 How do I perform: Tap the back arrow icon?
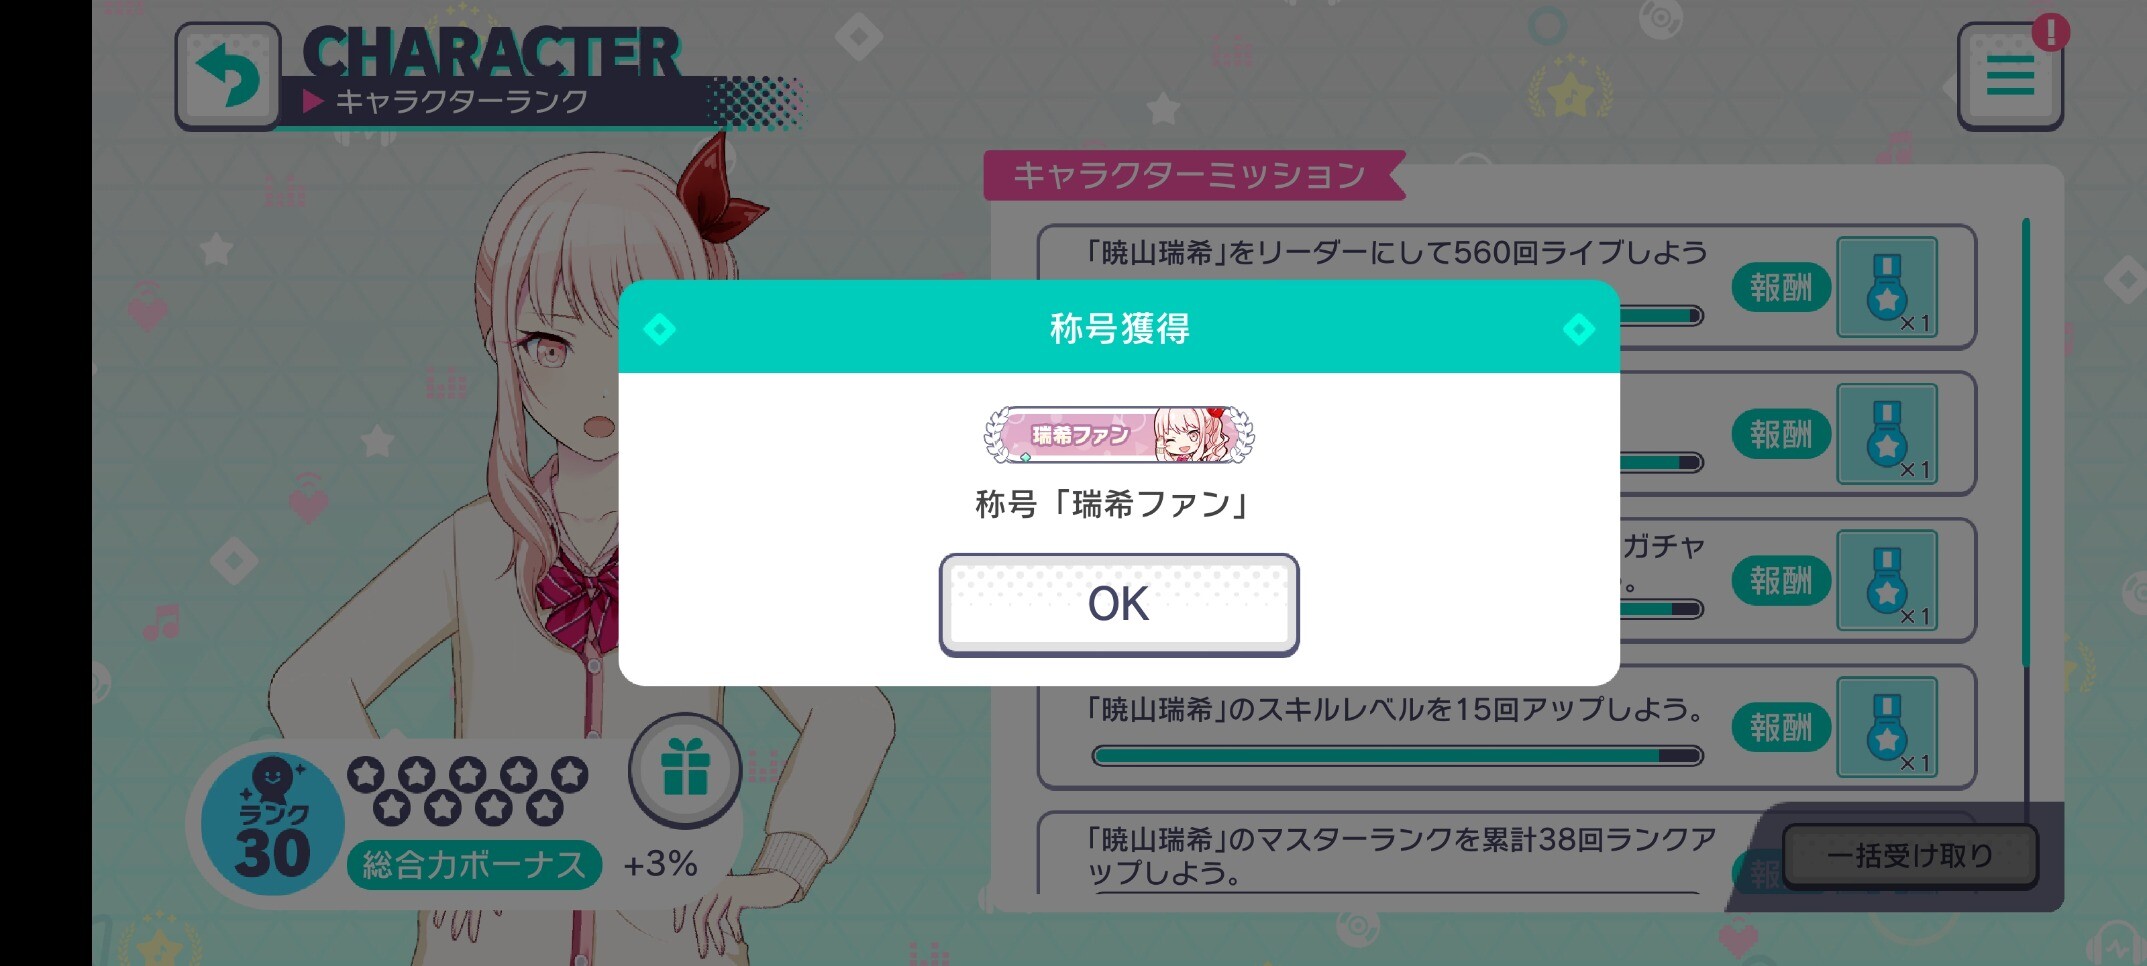click(x=228, y=77)
